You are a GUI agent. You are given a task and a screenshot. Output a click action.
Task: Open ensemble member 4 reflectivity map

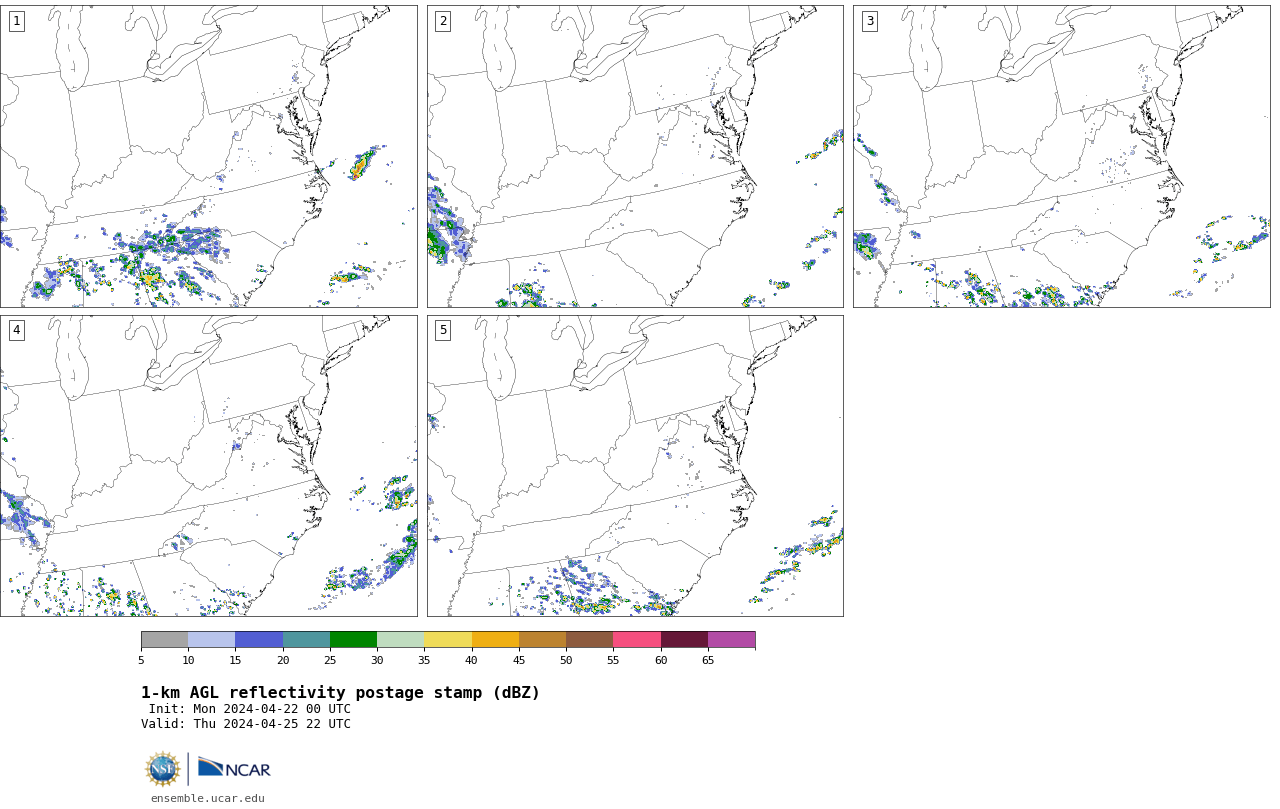tap(208, 466)
